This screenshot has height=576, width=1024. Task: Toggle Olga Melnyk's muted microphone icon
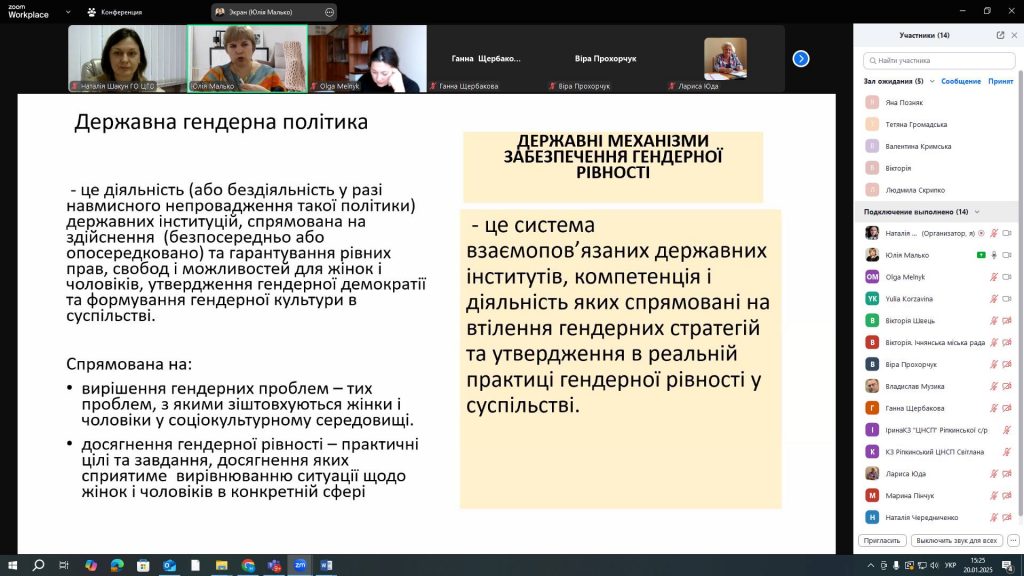(x=994, y=277)
